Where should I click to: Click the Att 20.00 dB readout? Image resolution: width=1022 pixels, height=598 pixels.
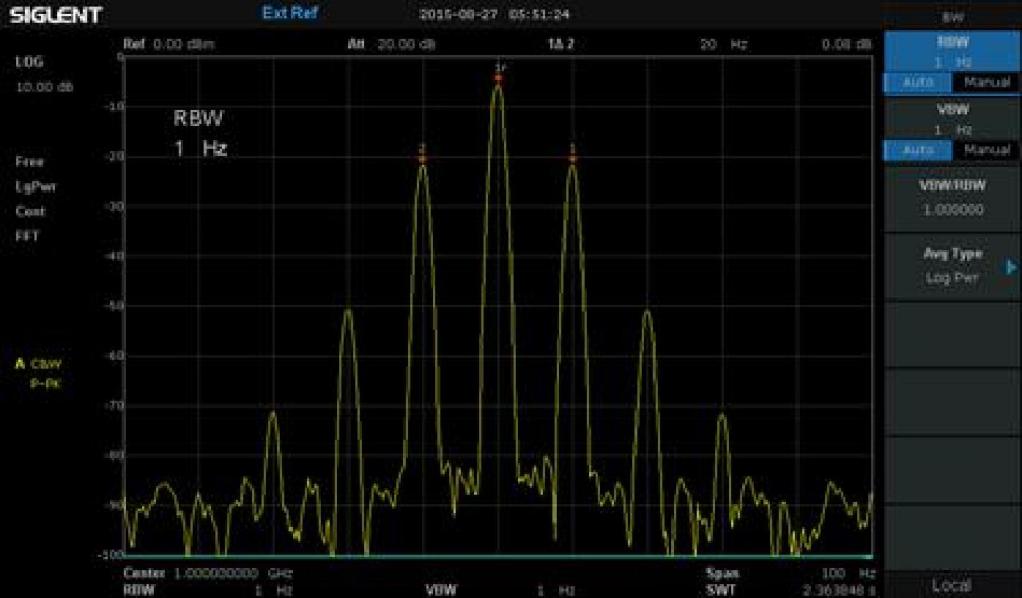point(391,44)
